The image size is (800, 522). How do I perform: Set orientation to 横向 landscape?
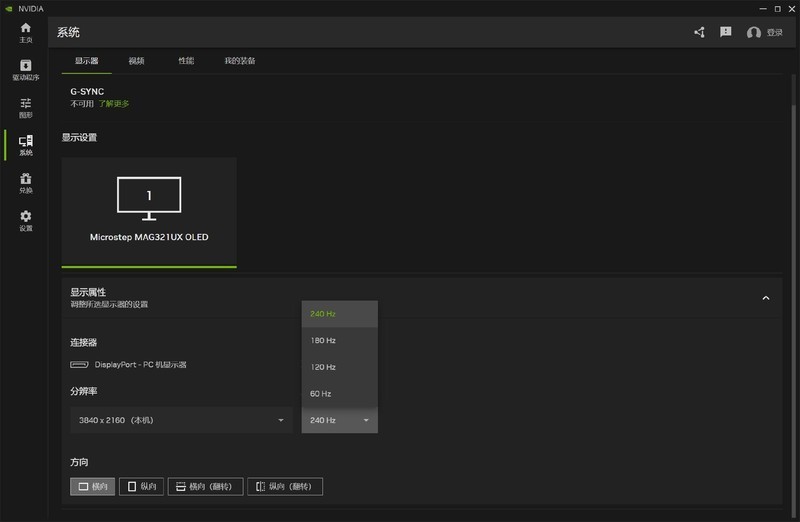pos(93,487)
